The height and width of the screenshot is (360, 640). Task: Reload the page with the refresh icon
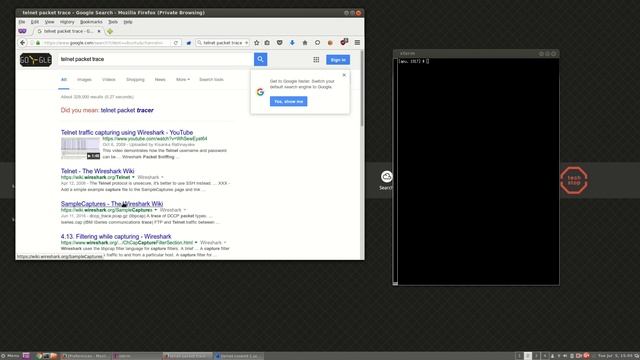click(176, 42)
